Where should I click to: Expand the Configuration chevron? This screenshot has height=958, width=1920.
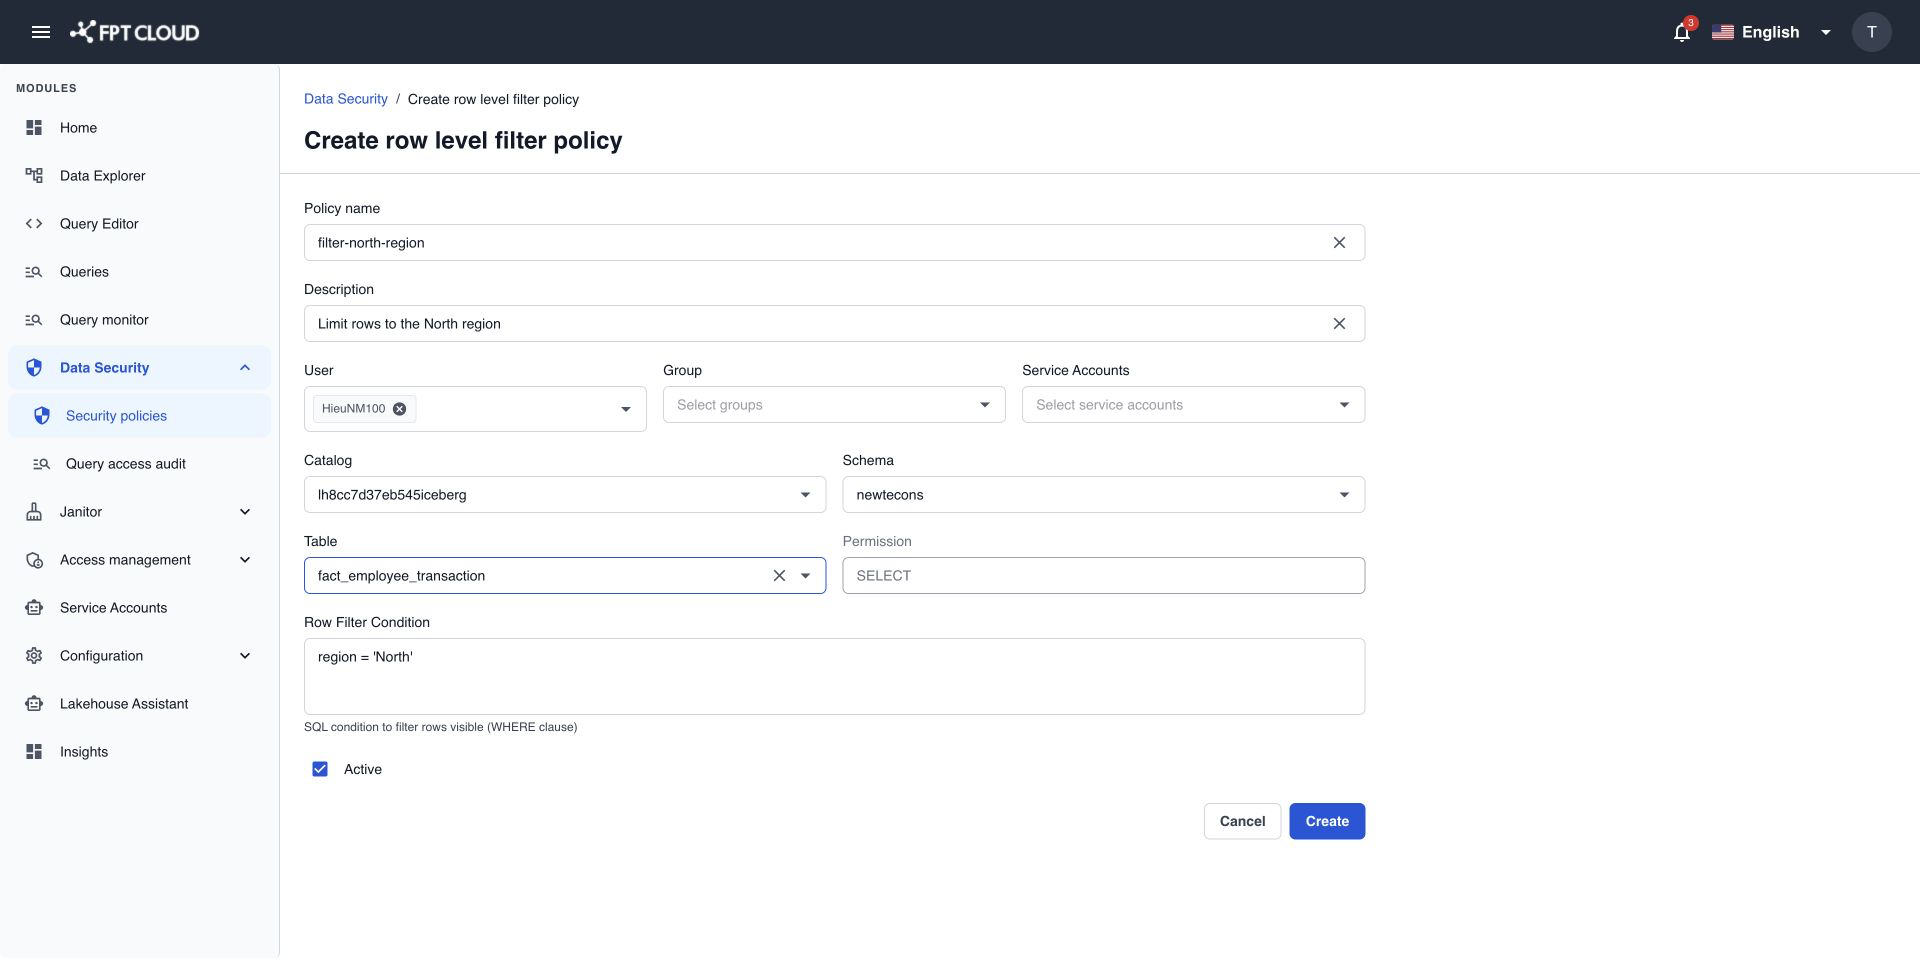[245, 656]
